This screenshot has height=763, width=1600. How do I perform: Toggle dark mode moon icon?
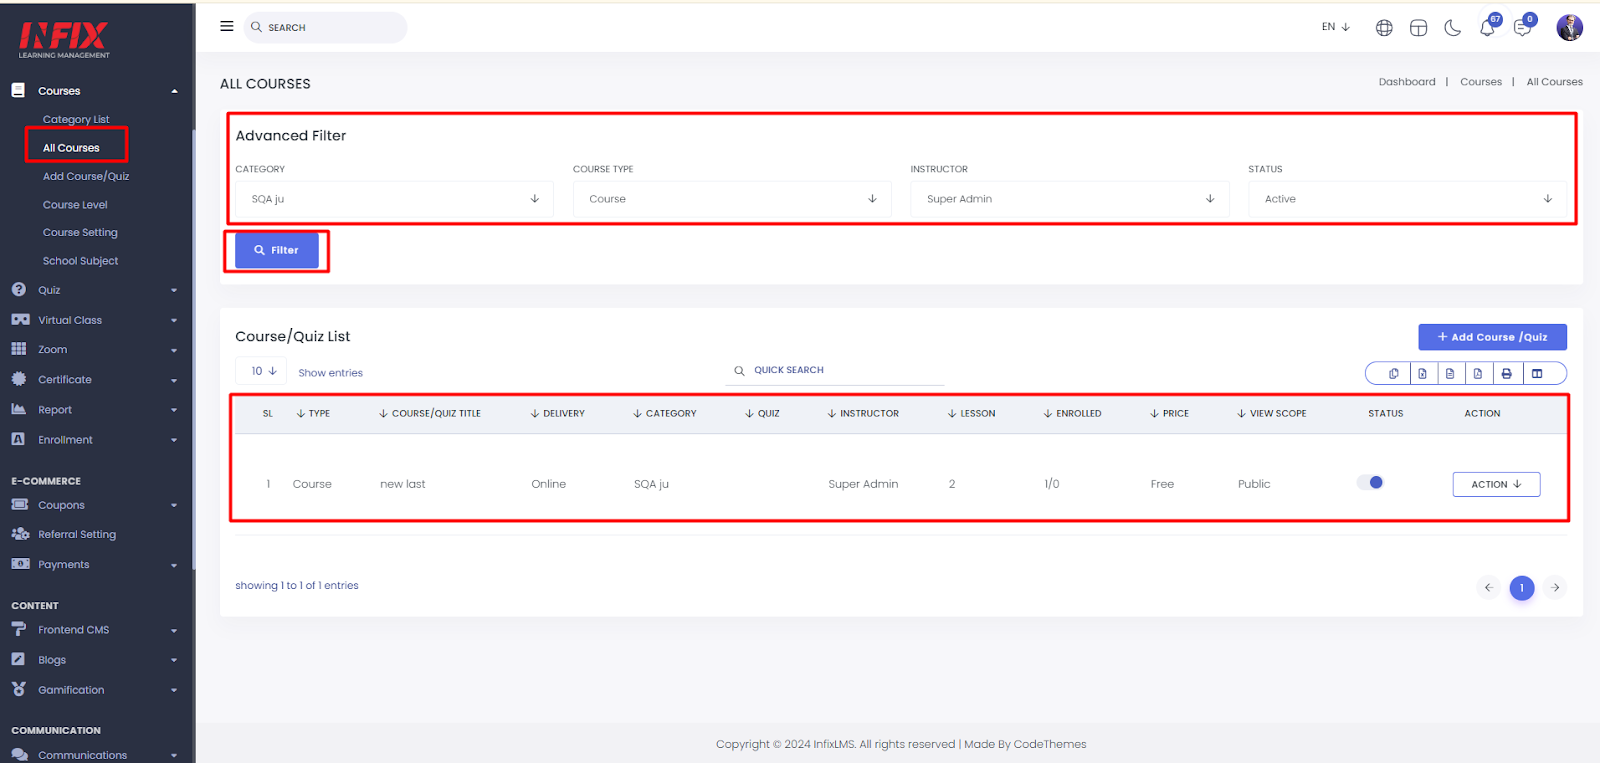(x=1453, y=28)
